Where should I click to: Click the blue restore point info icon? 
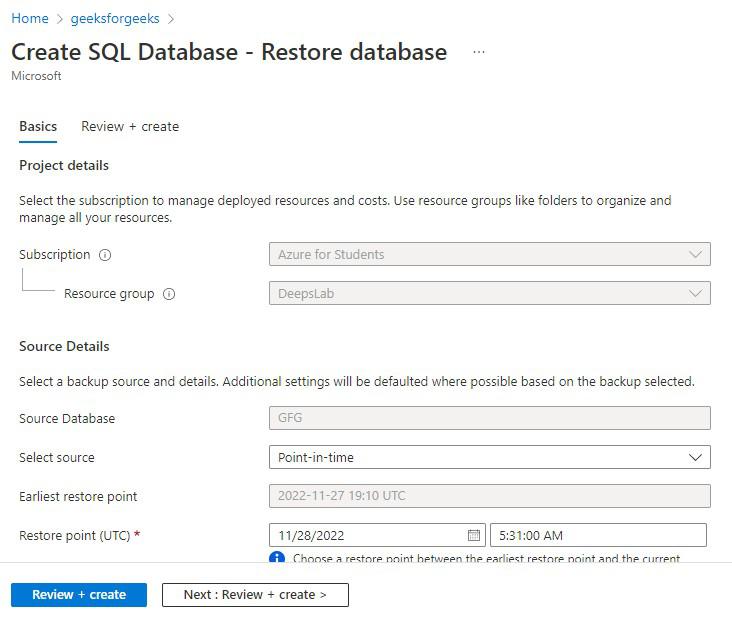point(277,558)
